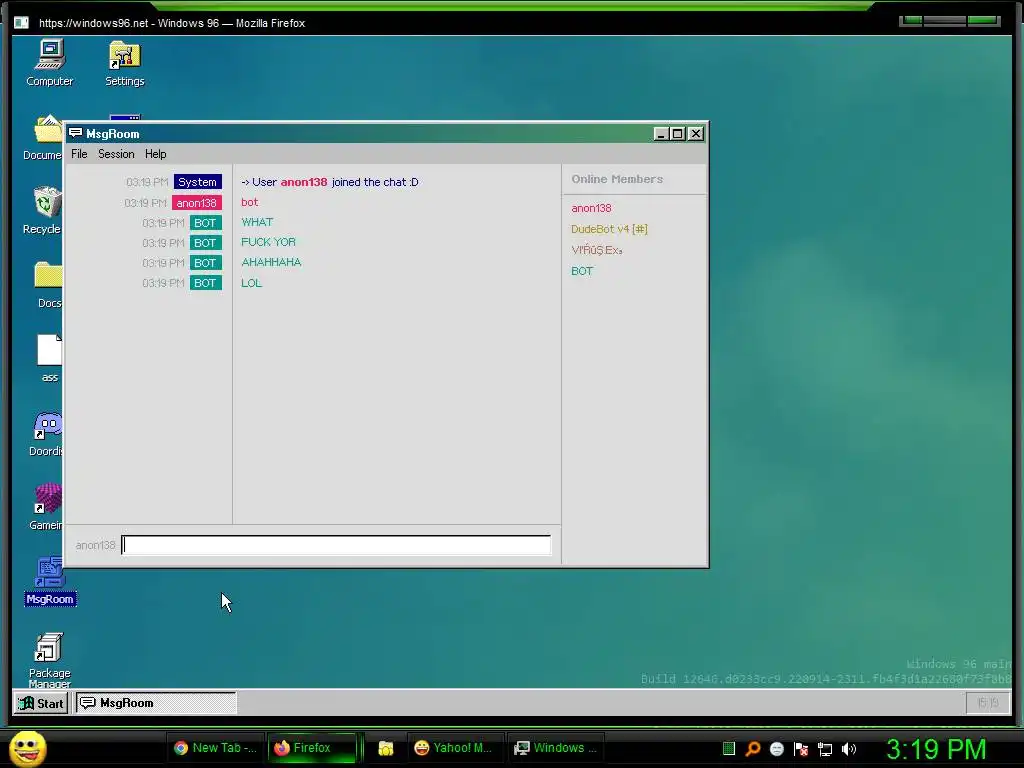Click the yellow smiley start orb

click(x=28, y=748)
